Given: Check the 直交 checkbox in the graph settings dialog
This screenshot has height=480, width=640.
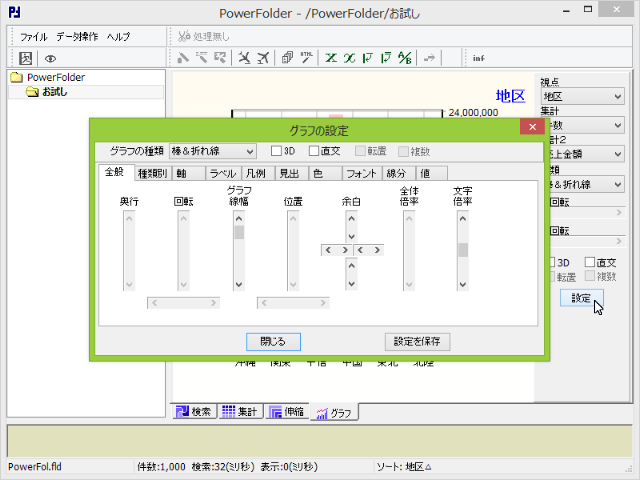Looking at the screenshot, I should pos(314,151).
